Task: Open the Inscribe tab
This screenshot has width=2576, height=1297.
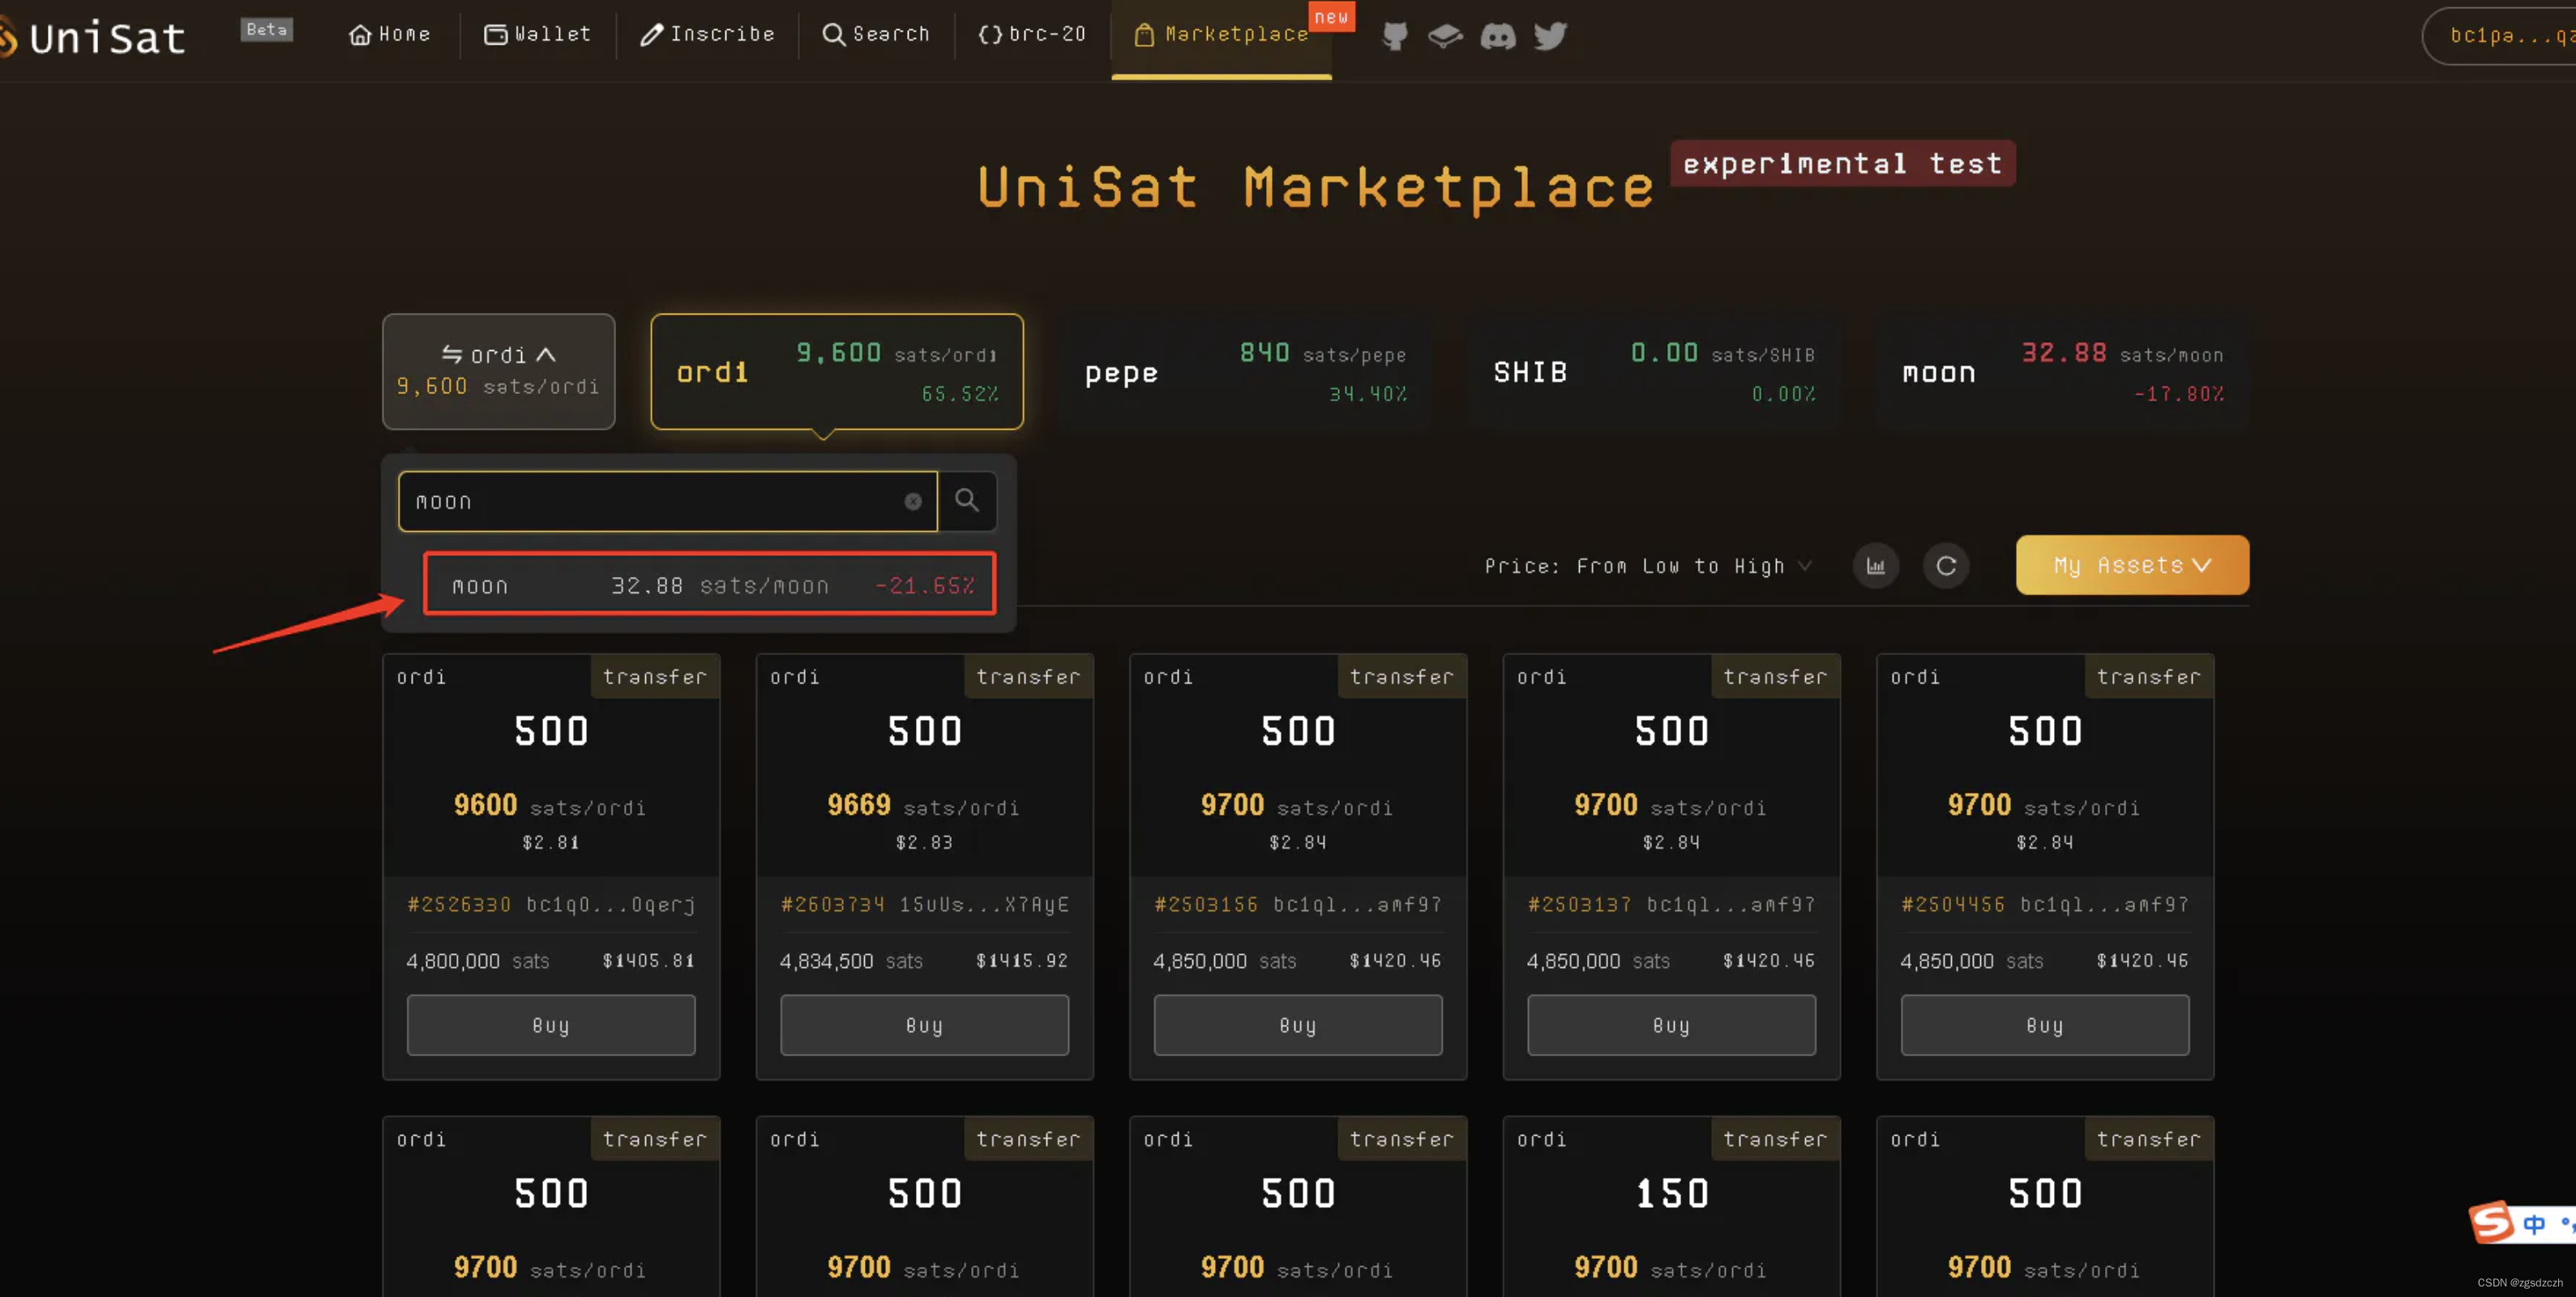Action: tap(708, 35)
